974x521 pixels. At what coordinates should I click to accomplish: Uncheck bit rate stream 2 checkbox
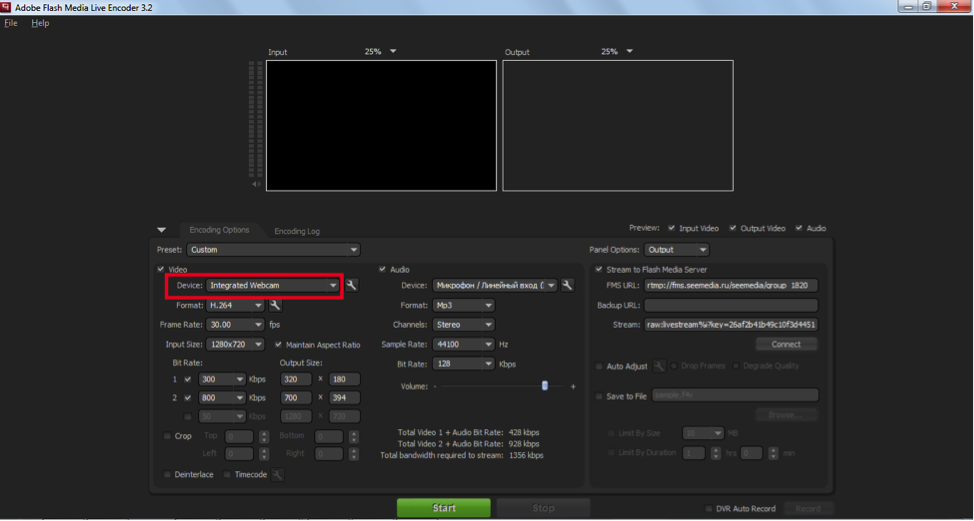tap(188, 398)
